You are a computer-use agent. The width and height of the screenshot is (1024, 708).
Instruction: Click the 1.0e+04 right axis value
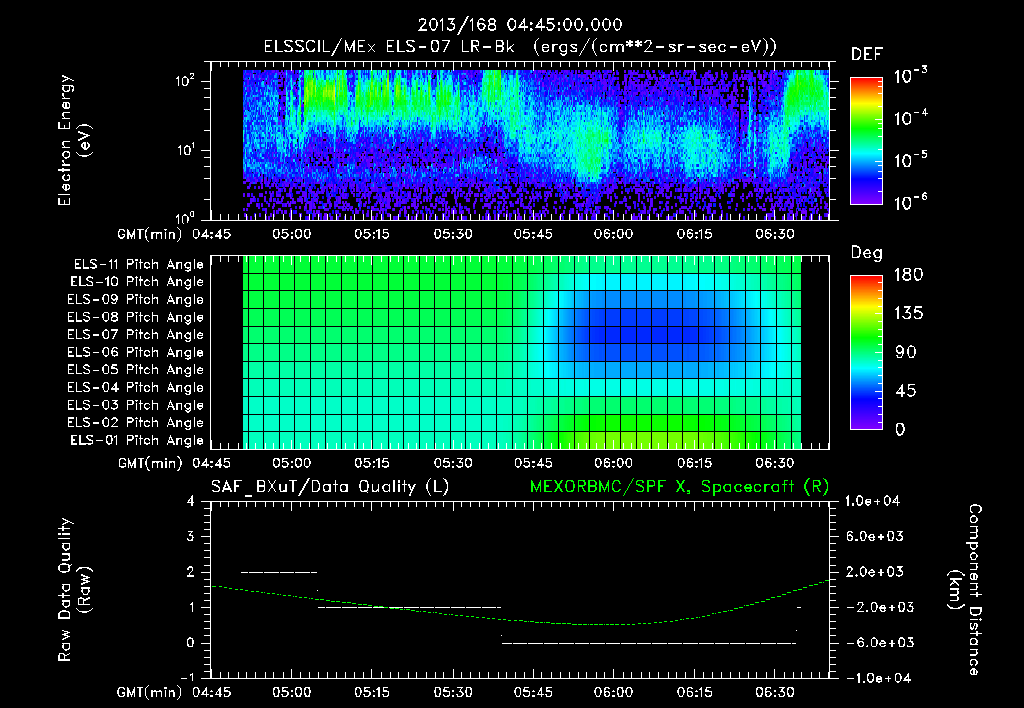pos(872,501)
